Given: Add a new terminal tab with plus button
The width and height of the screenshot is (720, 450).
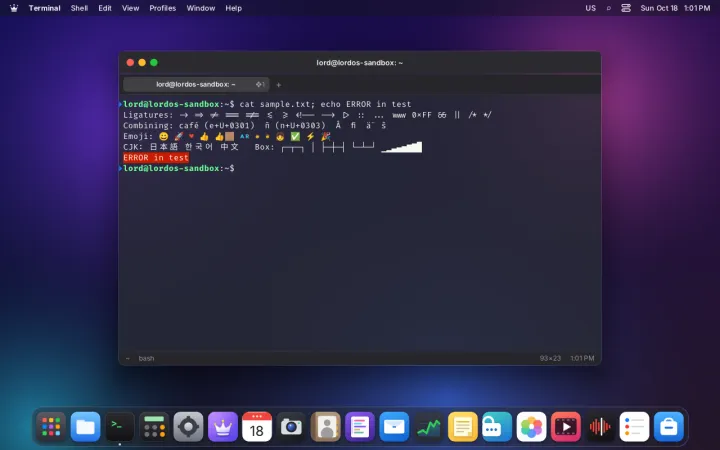Looking at the screenshot, I should tap(278, 84).
